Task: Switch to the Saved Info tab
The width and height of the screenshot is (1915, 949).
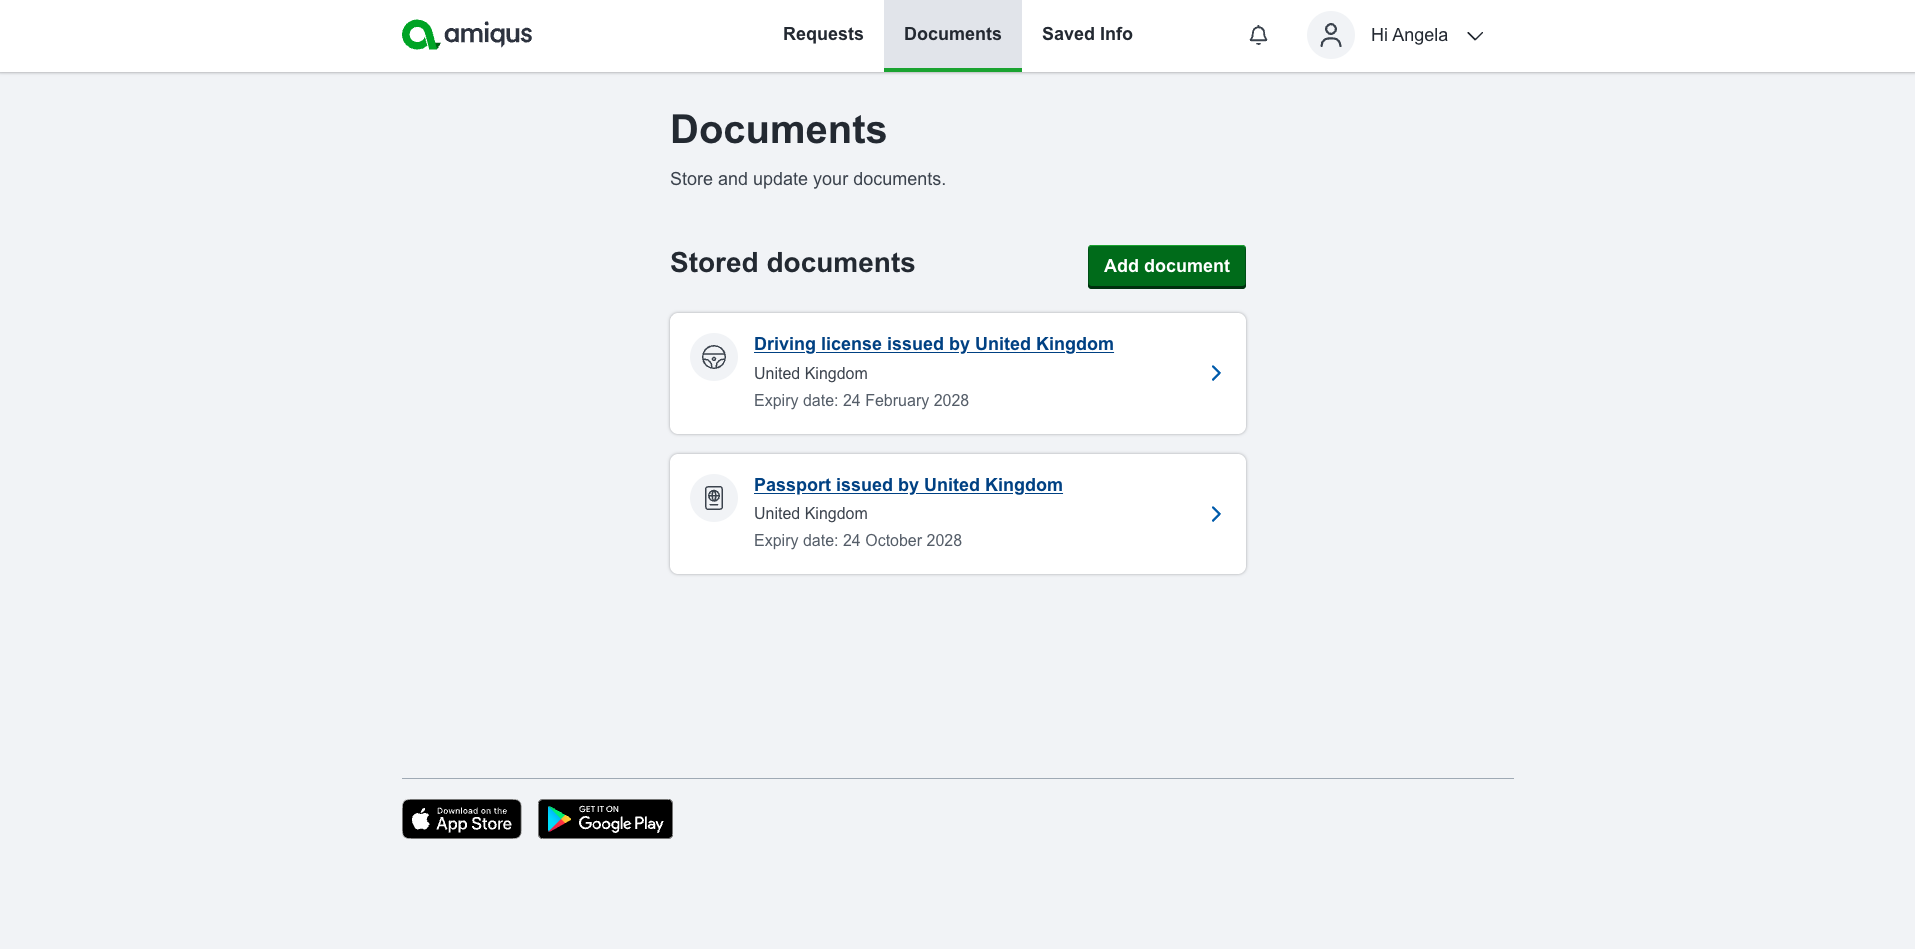Action: tap(1087, 34)
